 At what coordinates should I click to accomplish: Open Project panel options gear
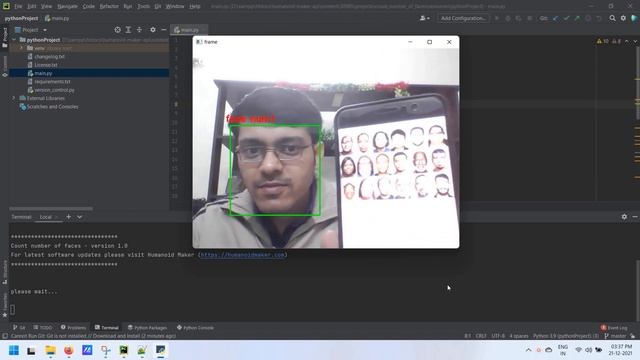point(153,30)
